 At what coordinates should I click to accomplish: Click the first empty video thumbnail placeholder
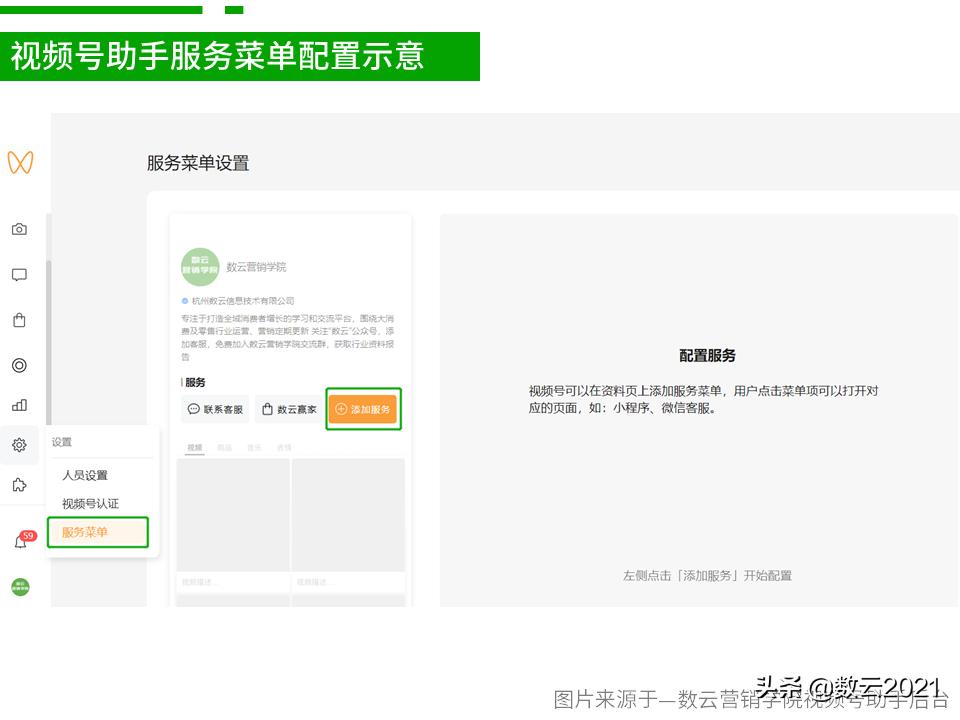[231, 515]
